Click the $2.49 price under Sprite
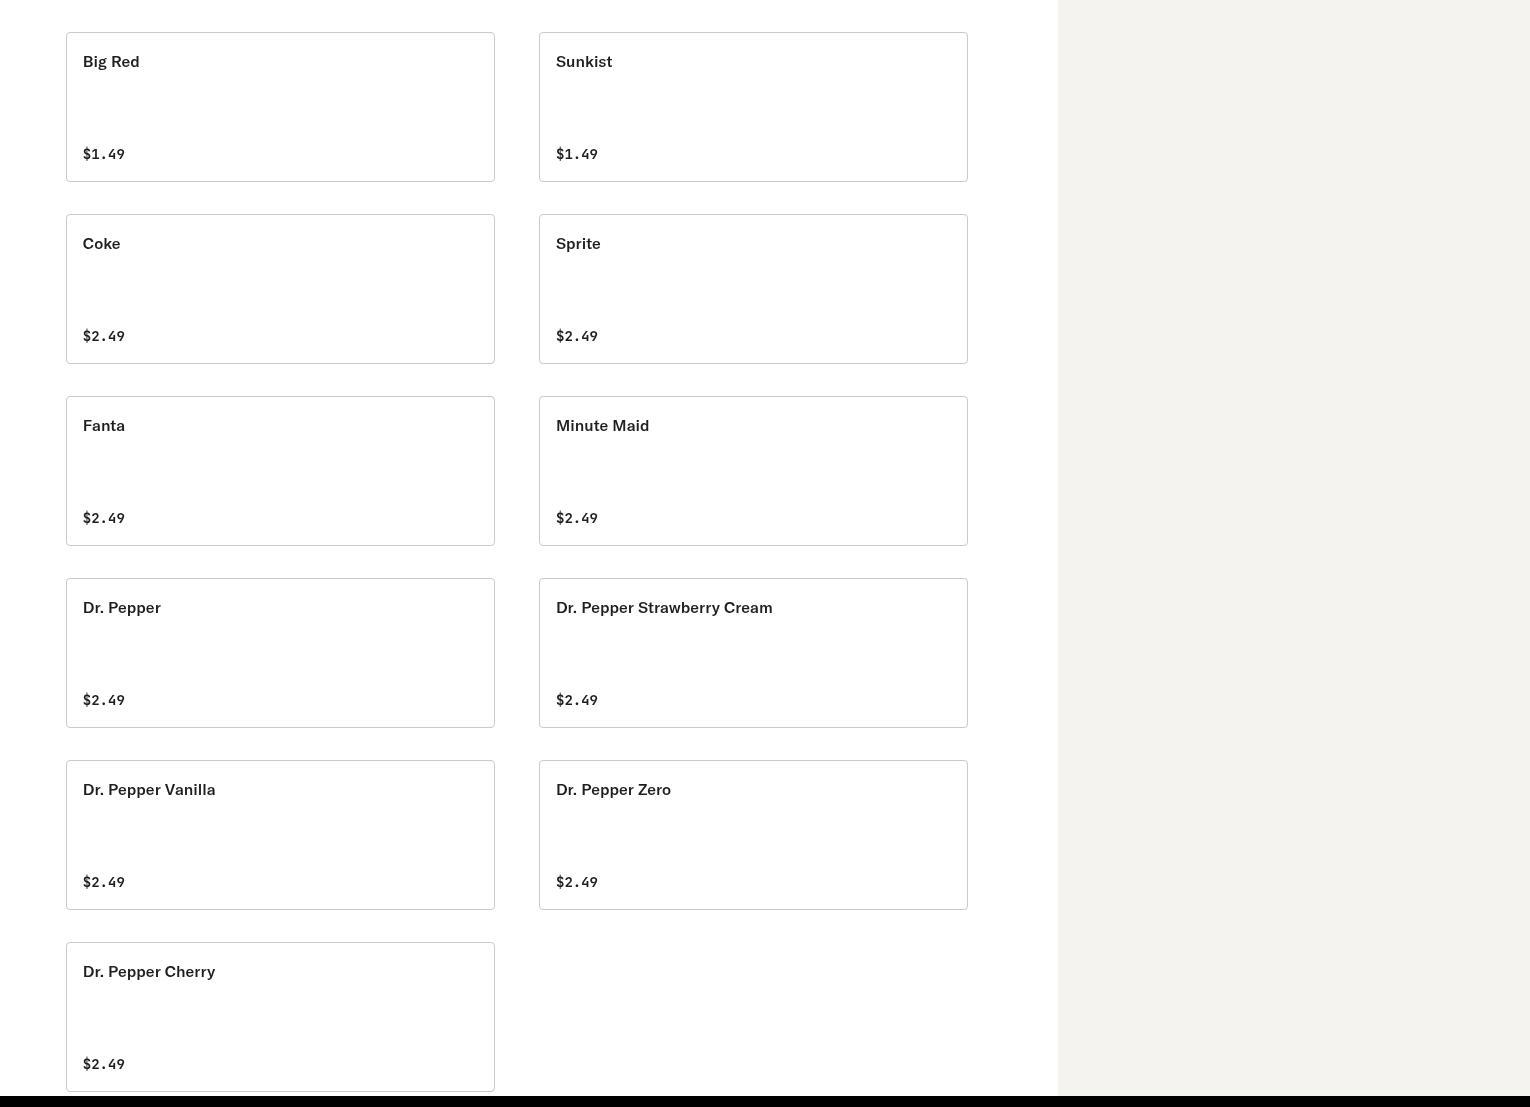 tap(577, 336)
